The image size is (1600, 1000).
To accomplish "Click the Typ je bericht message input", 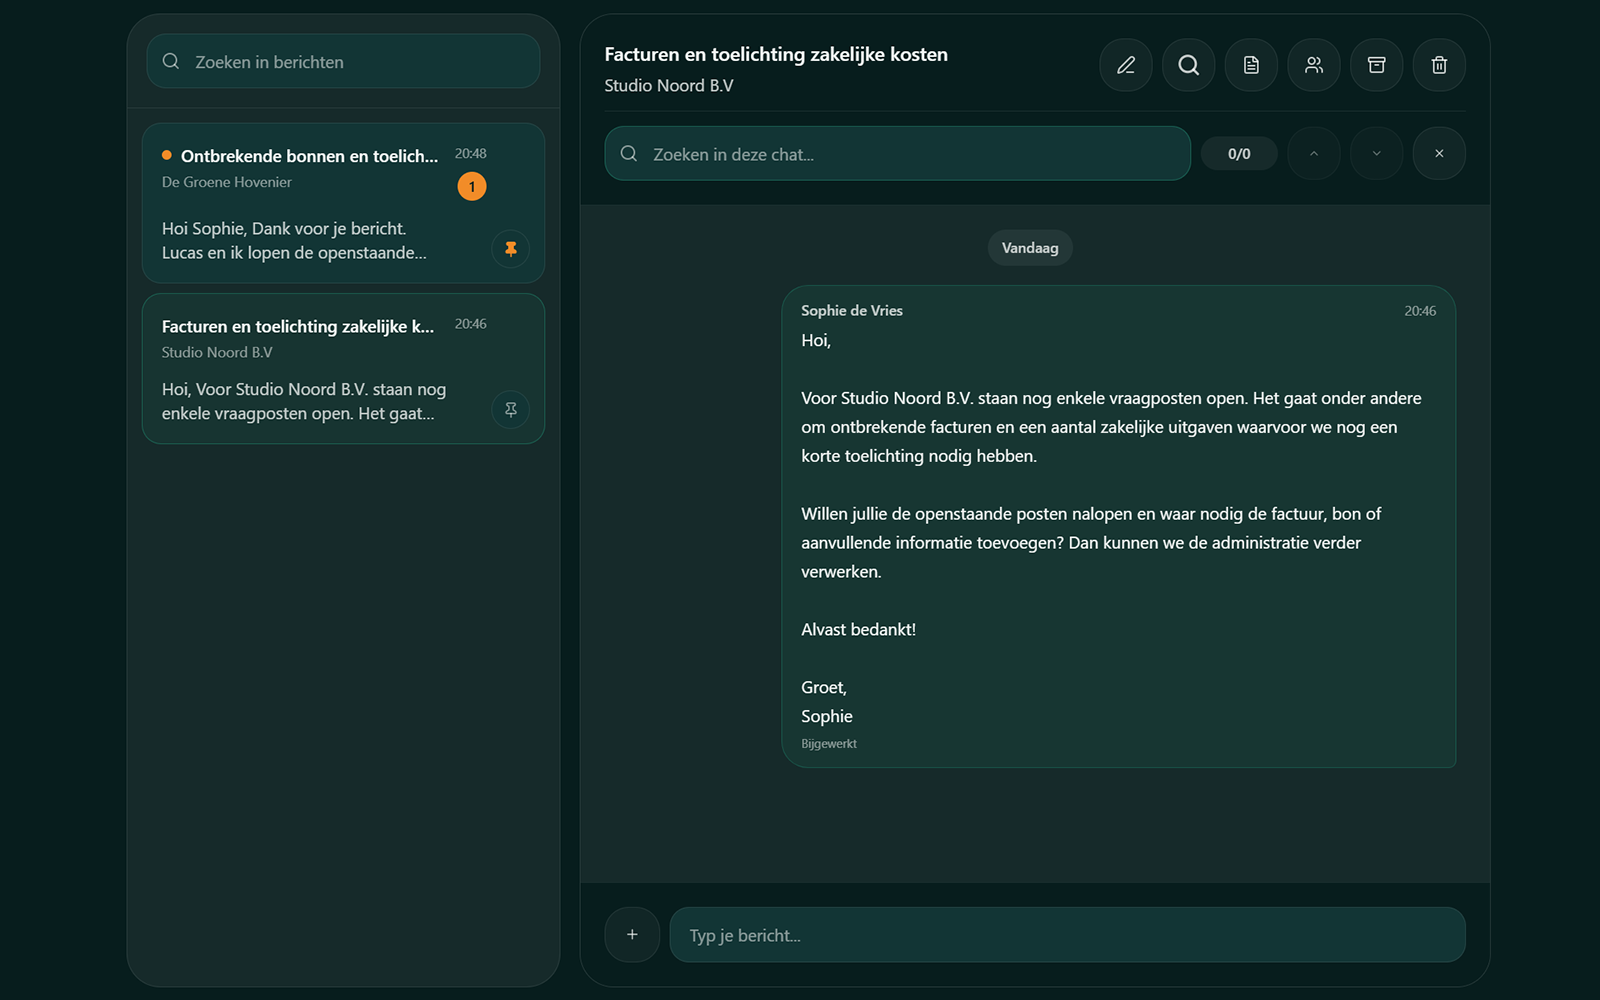I will point(1067,934).
